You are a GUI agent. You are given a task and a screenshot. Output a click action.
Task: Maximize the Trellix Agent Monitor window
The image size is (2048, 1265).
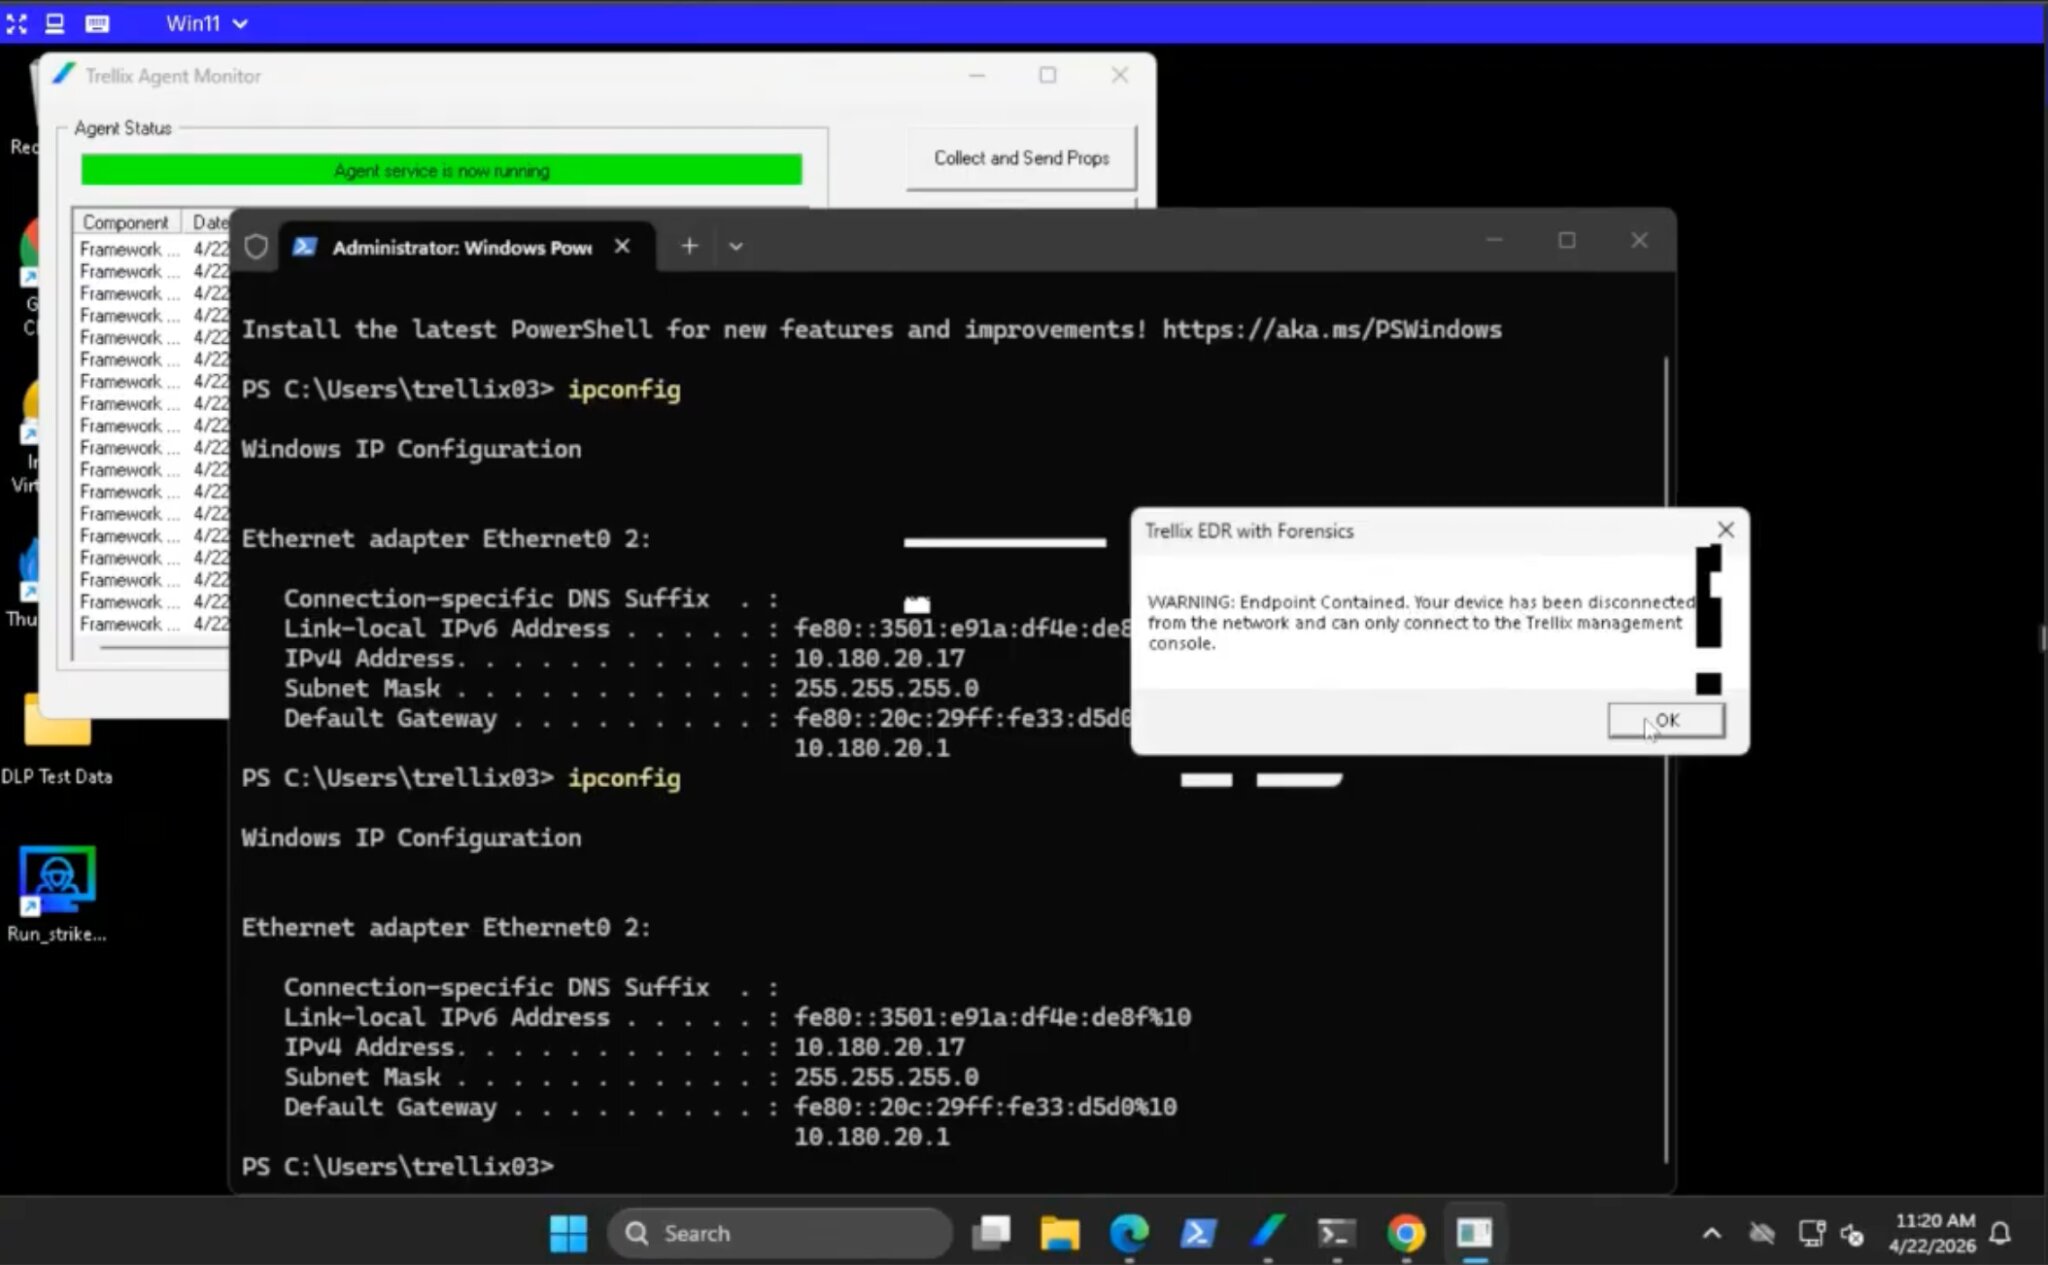point(1048,75)
